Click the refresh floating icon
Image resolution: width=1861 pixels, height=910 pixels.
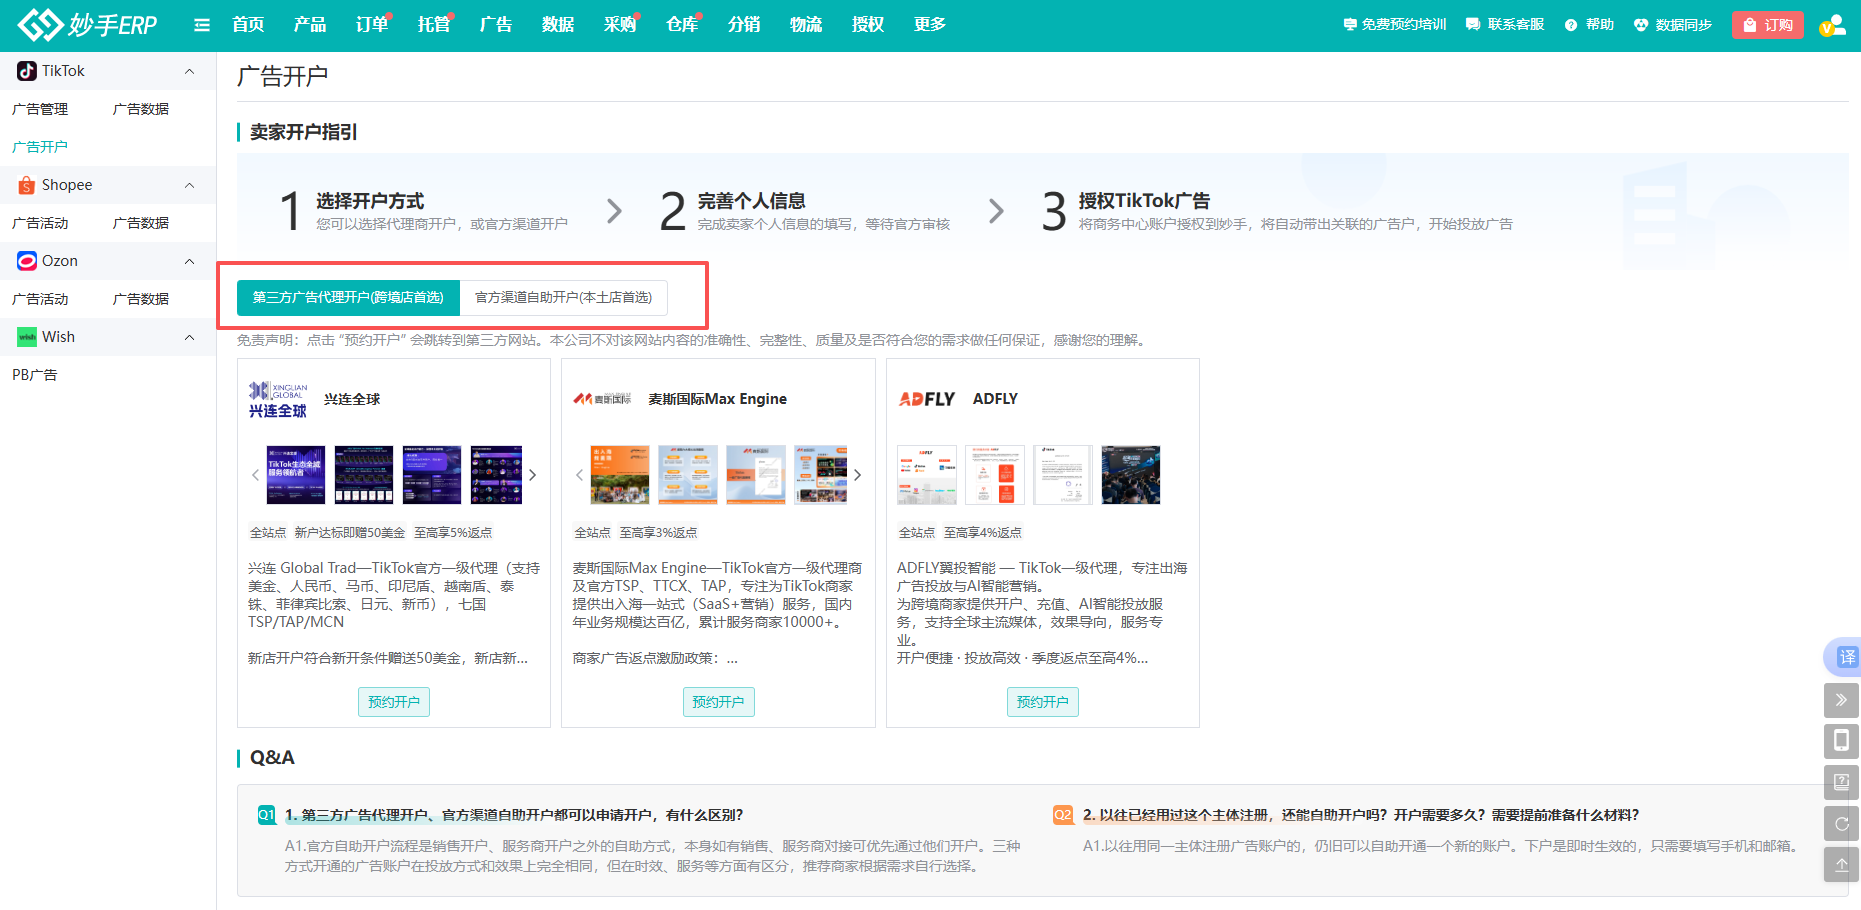click(x=1841, y=823)
